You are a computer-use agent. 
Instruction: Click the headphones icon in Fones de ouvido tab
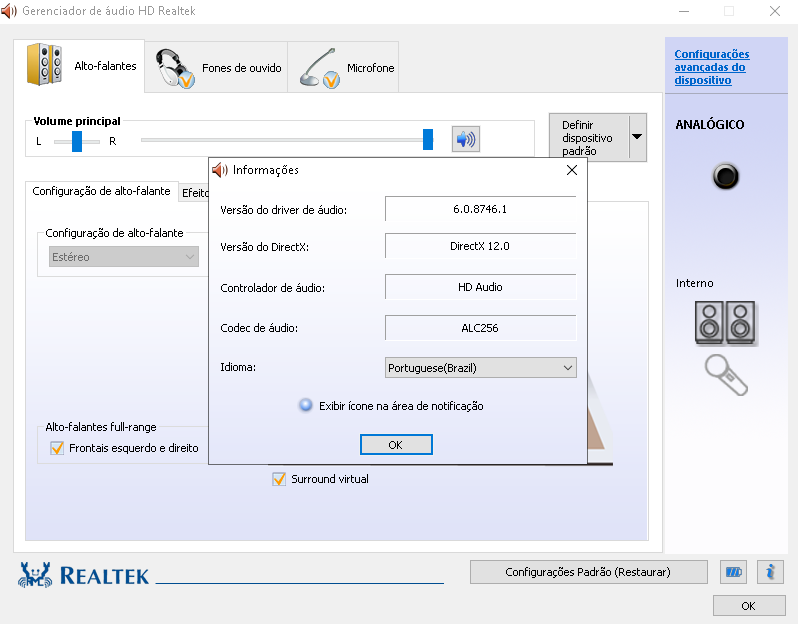click(x=175, y=68)
